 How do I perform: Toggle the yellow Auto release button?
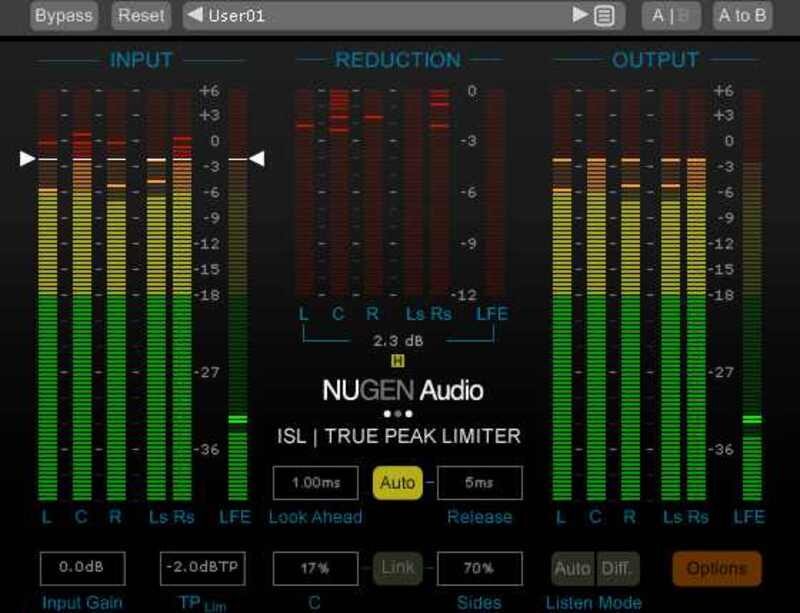coord(397,483)
